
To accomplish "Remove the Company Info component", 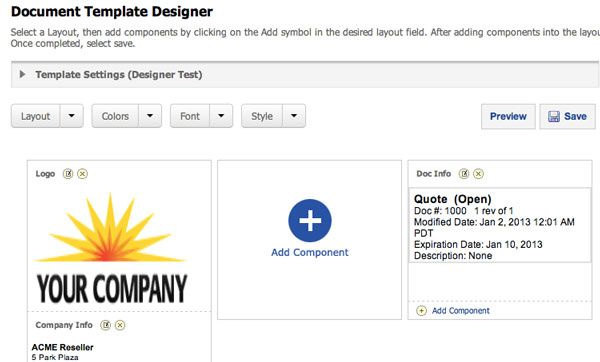I will (x=120, y=325).
